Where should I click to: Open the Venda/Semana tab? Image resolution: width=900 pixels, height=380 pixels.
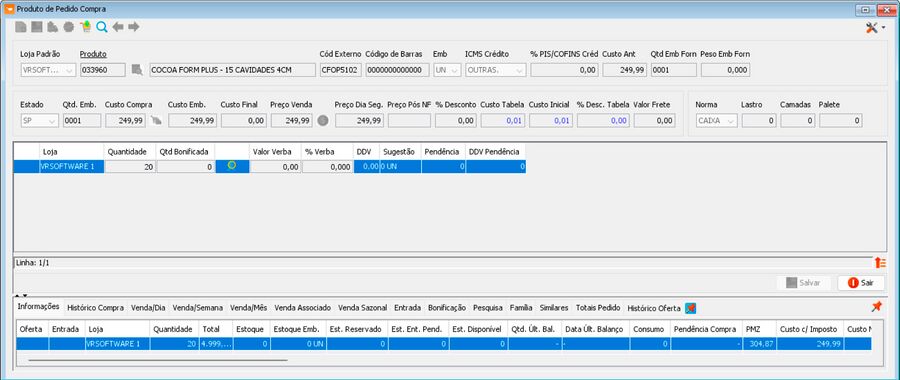(x=197, y=308)
